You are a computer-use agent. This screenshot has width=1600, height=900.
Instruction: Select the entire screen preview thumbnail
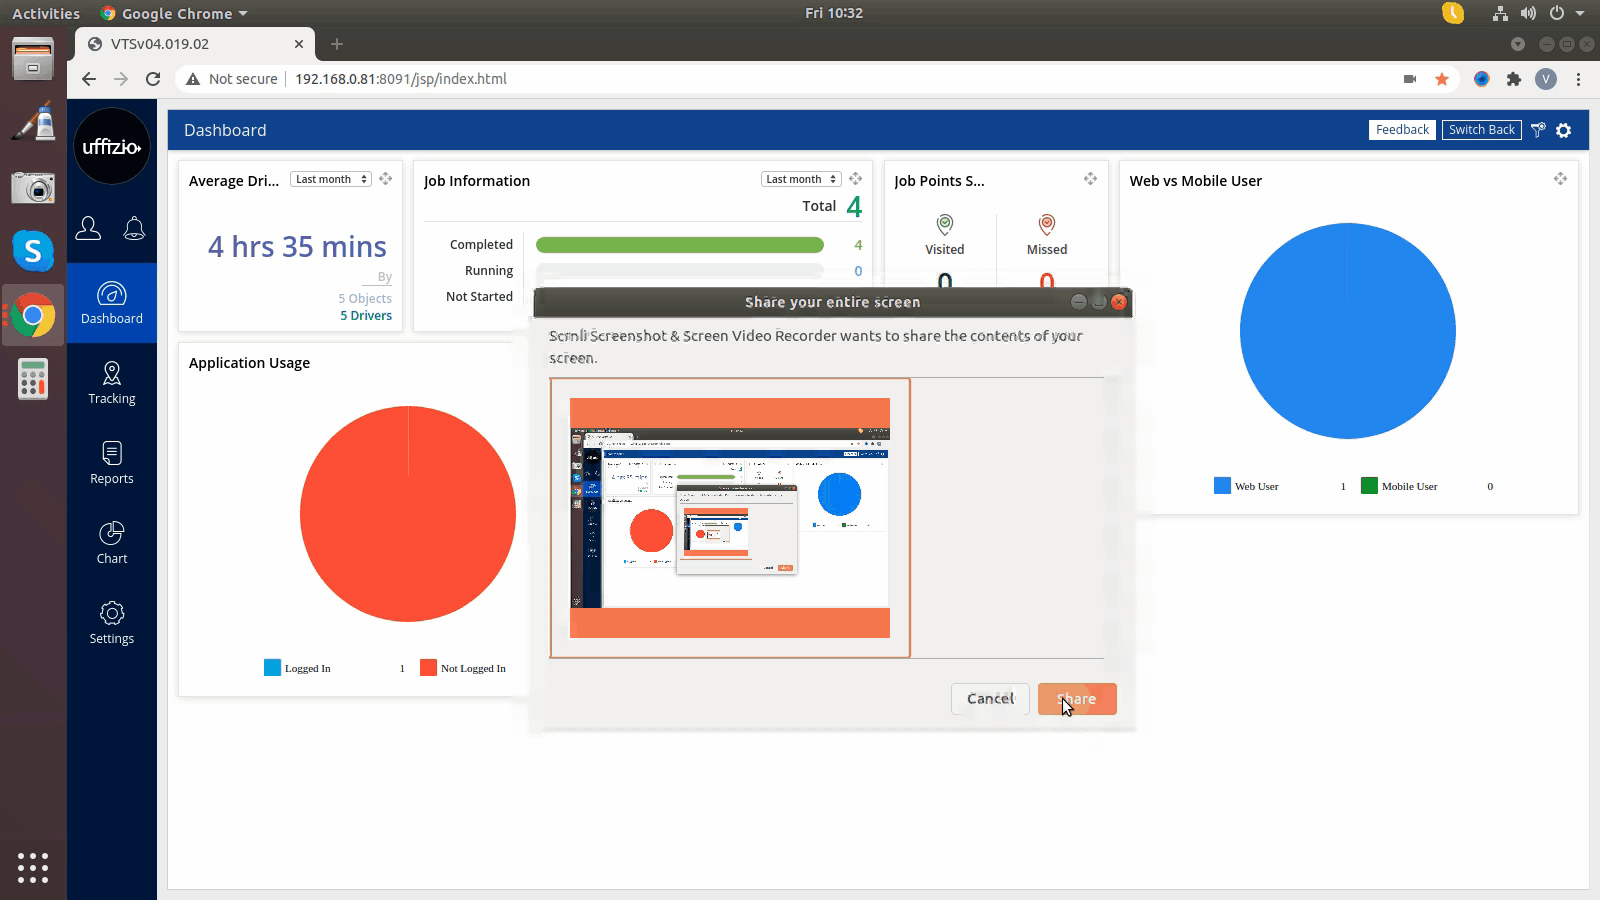pyautogui.click(x=730, y=518)
